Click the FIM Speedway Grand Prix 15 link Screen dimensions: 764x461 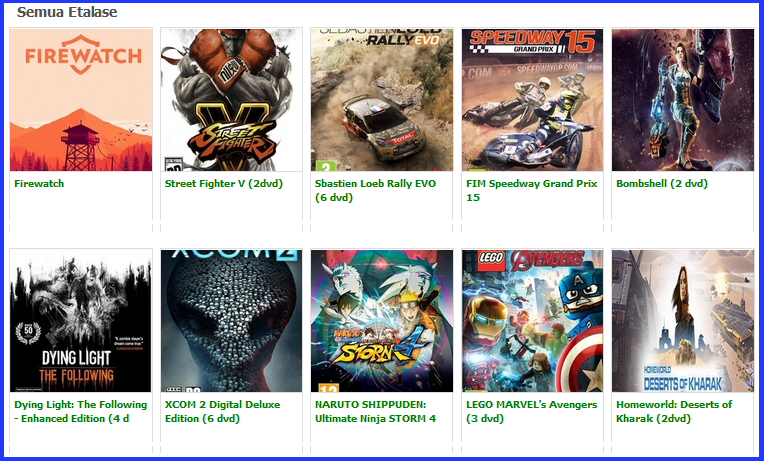pos(532,191)
